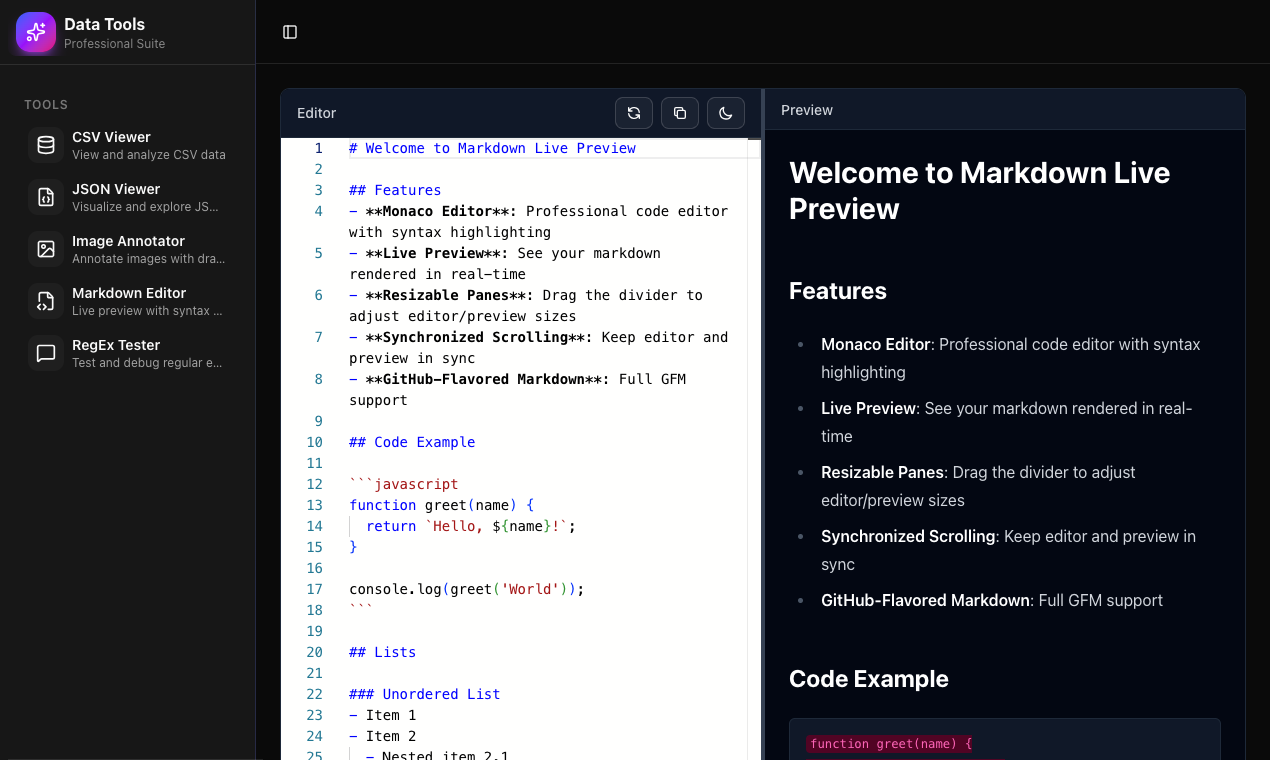The image size is (1270, 760).
Task: Copy the markdown using the copy icon
Action: pyautogui.click(x=680, y=113)
